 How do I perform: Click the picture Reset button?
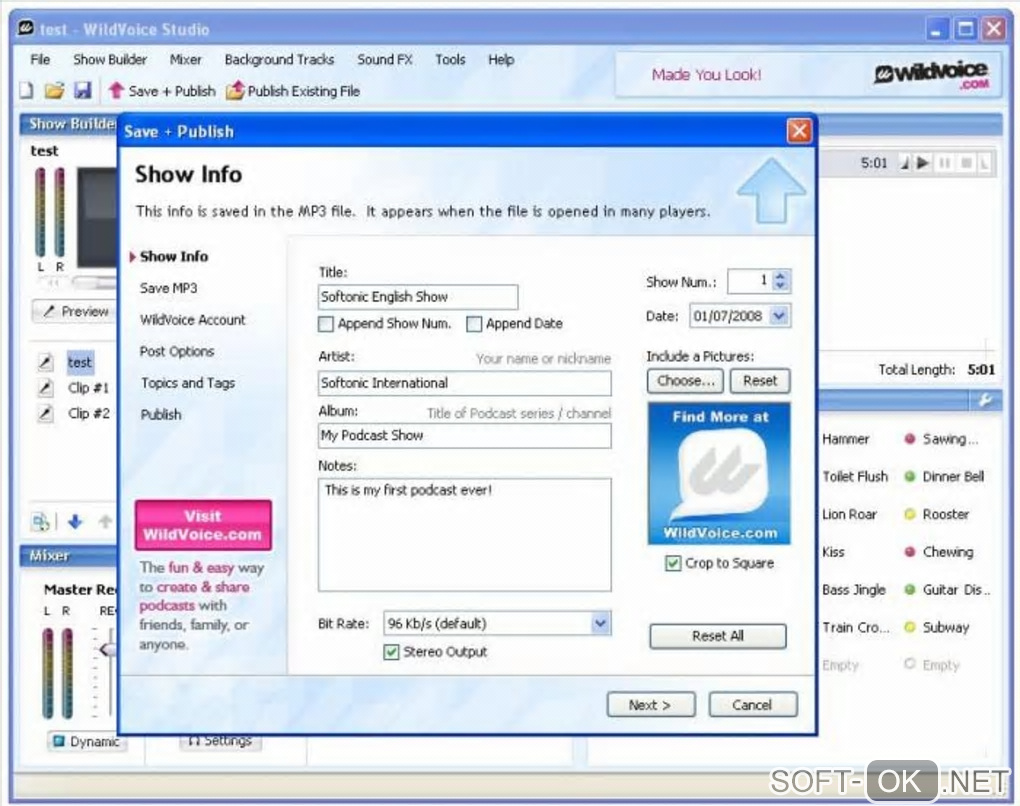pos(760,381)
